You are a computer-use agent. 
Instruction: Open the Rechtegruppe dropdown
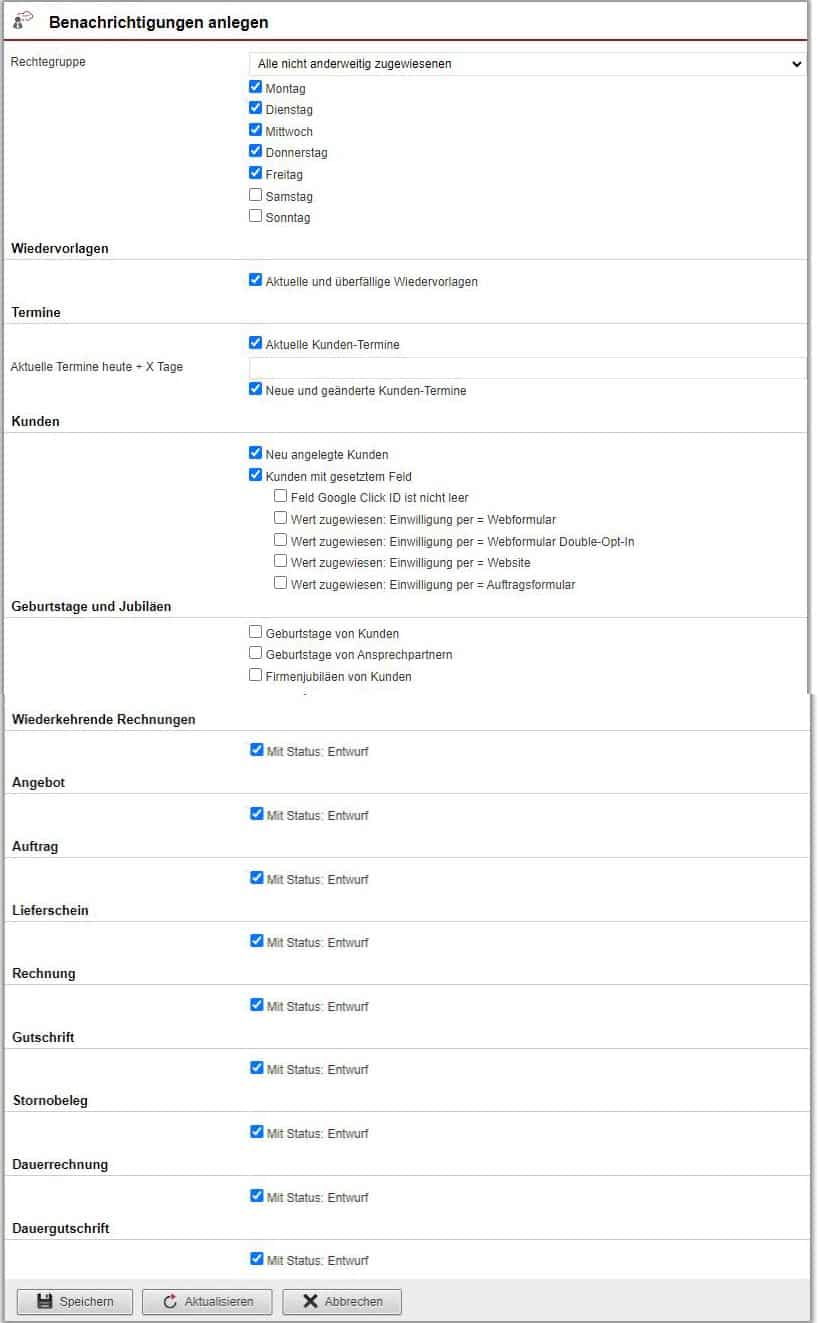point(527,64)
